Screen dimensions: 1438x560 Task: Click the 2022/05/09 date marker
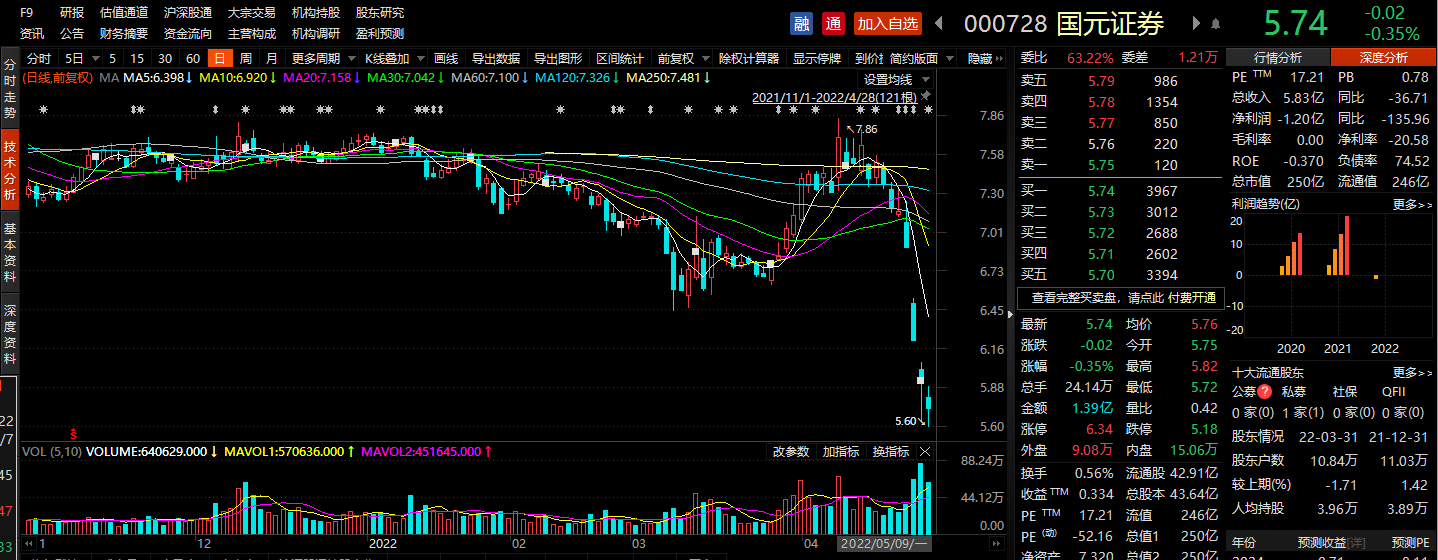point(882,543)
